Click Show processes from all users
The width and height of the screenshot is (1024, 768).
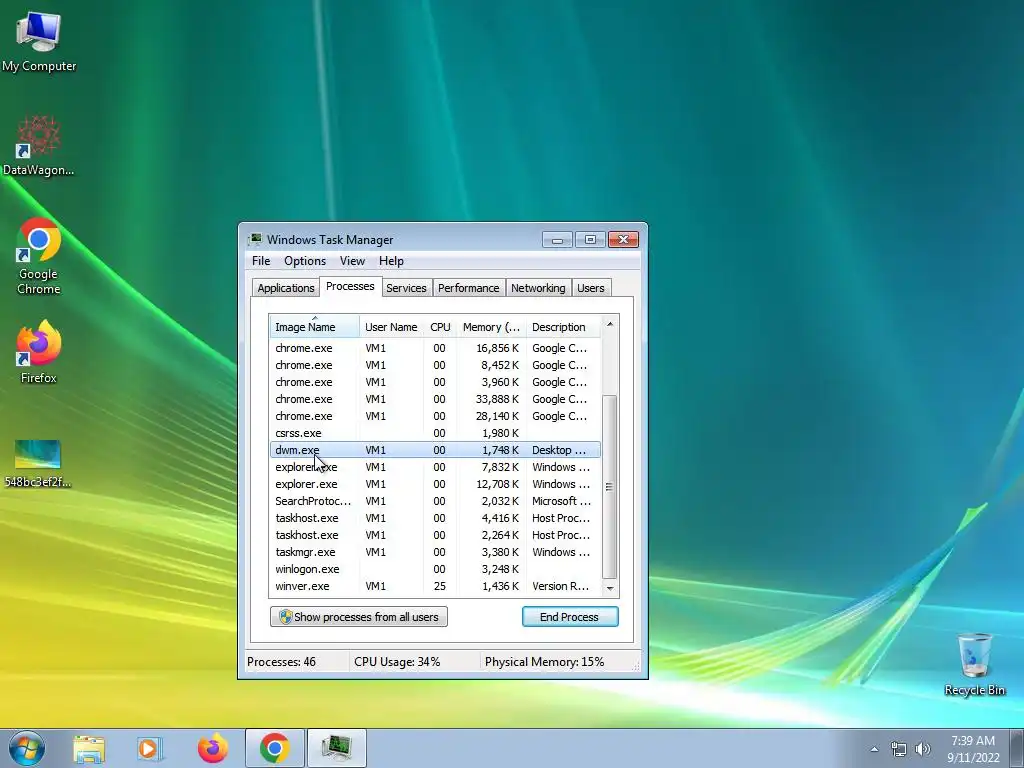[x=359, y=616]
